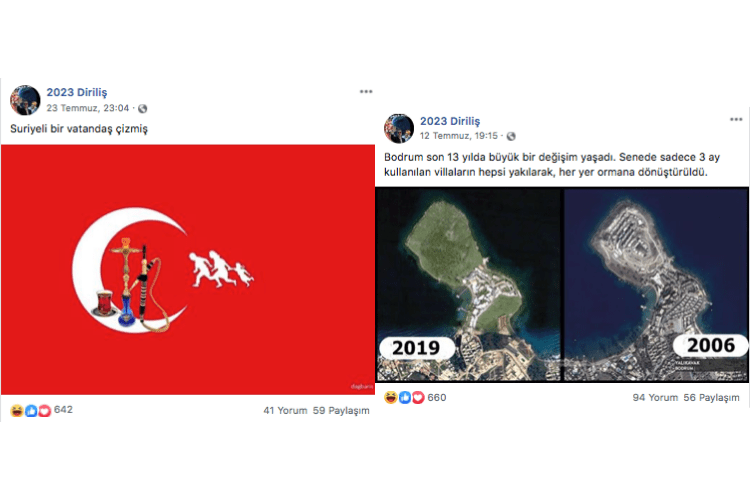Click the left post's 2023 Diriliş profile picture
750x500 pixels.
click(x=25, y=100)
